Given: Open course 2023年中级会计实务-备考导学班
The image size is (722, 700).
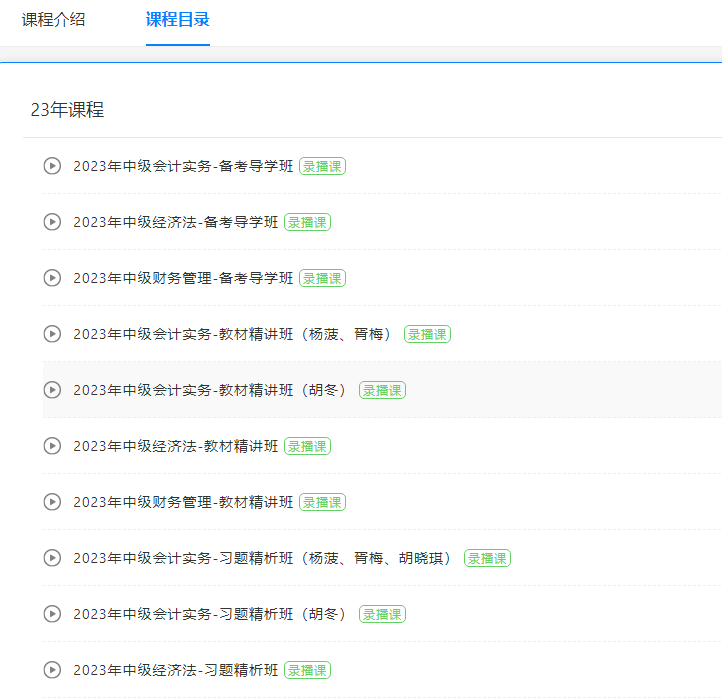Looking at the screenshot, I should point(183,166).
